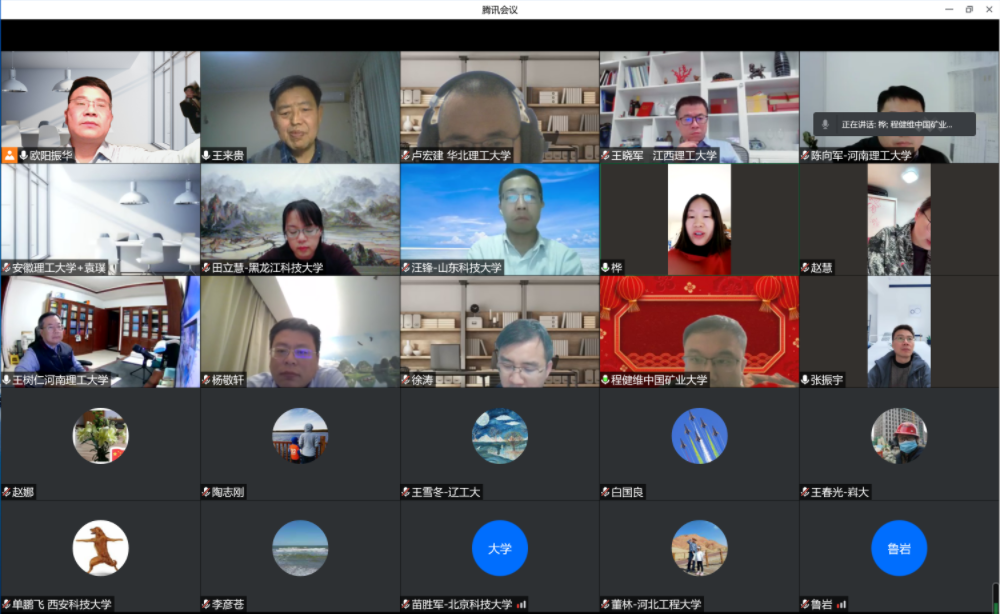Viewport: 1000px width, 614px height.
Task: Click the microphone icon next to 桦
Action: tap(605, 268)
